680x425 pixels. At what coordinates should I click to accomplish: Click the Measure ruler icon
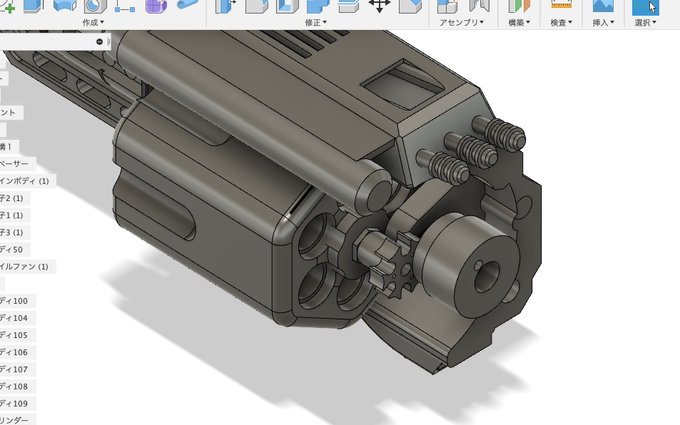point(561,5)
